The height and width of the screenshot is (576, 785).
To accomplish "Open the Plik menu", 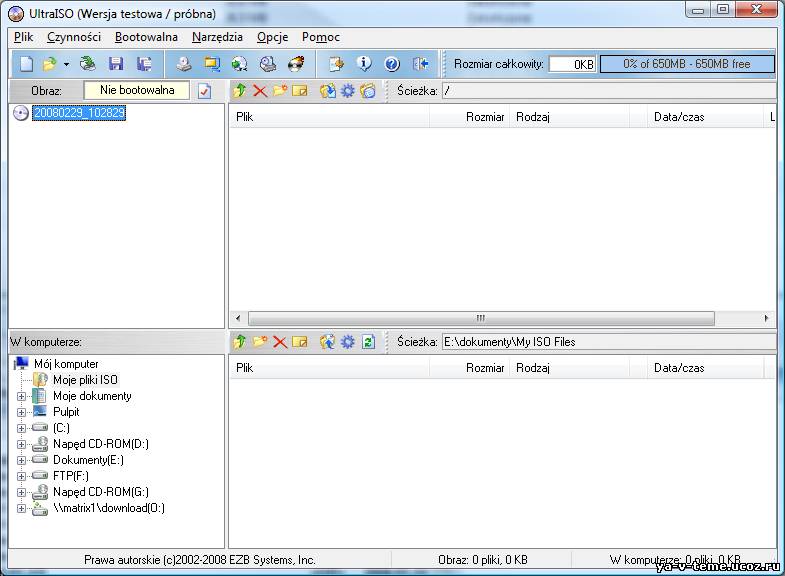I will pos(24,37).
